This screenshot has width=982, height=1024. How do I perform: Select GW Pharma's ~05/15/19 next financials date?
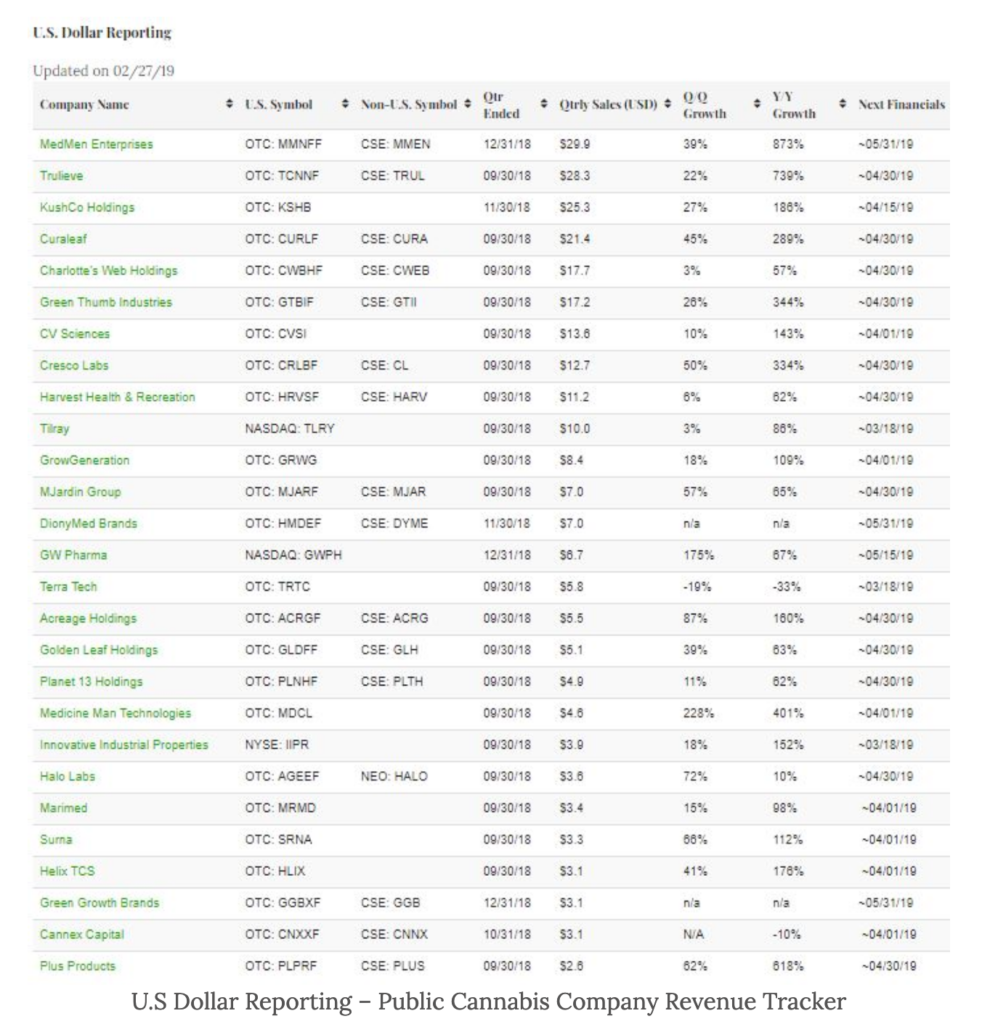[x=885, y=555]
